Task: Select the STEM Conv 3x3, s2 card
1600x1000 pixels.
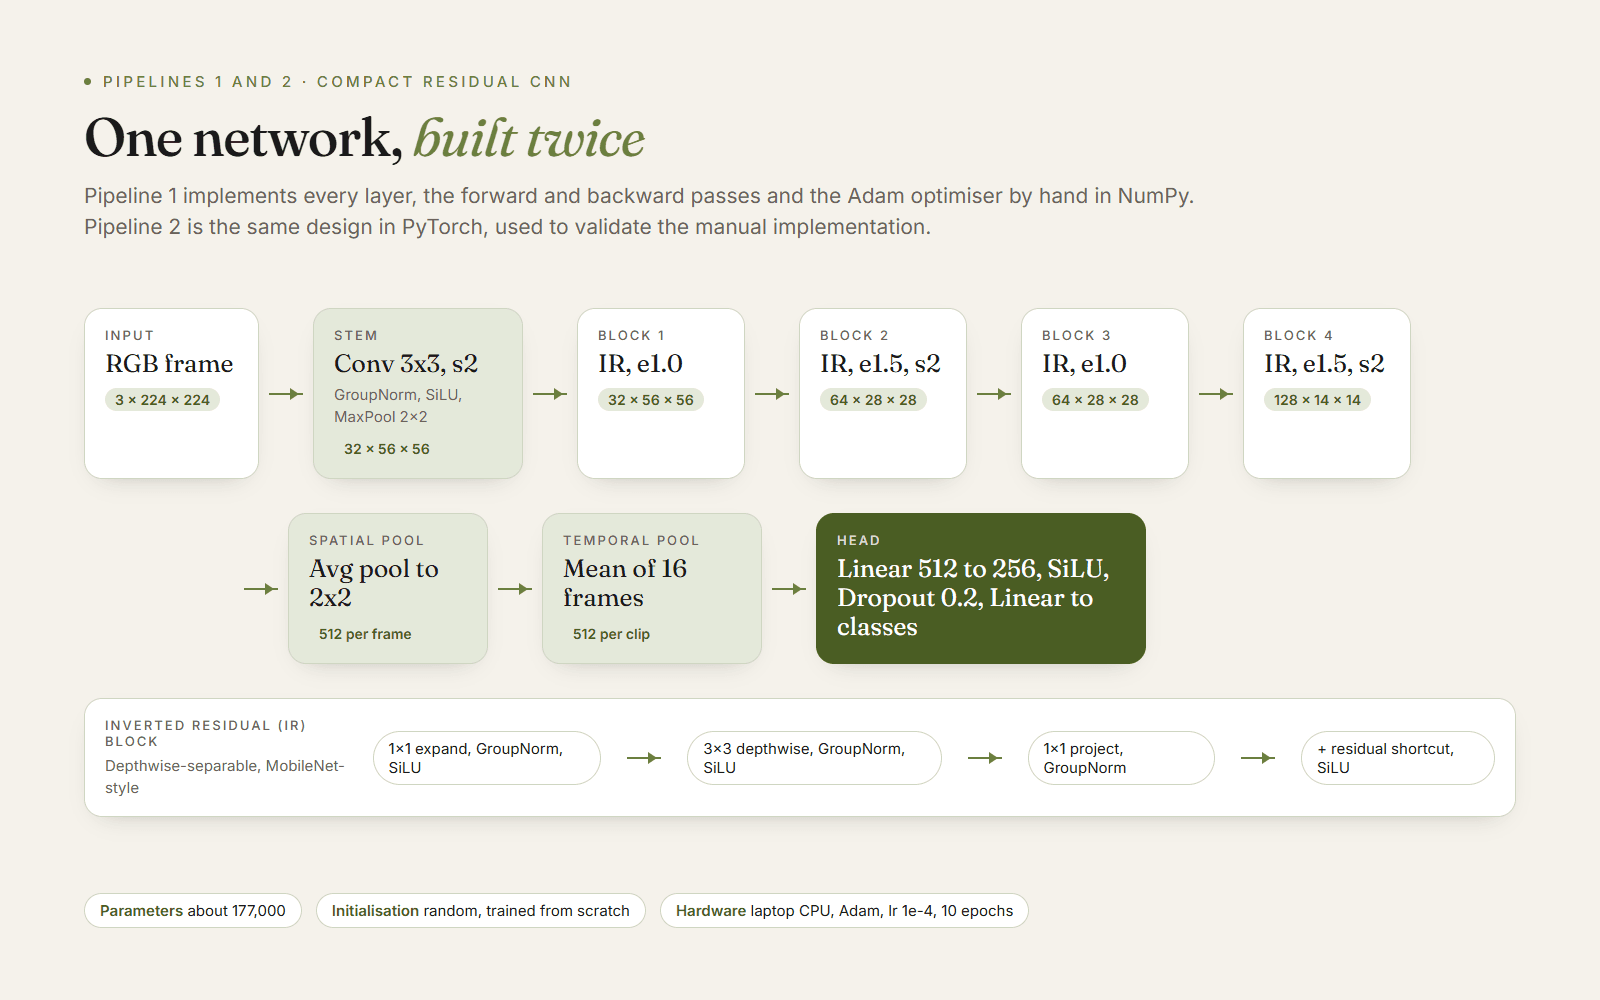Action: tap(418, 393)
